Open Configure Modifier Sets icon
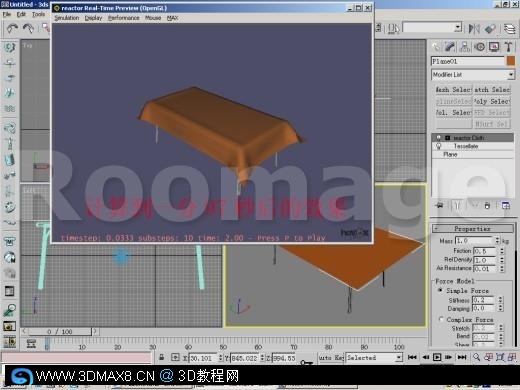 (506, 206)
